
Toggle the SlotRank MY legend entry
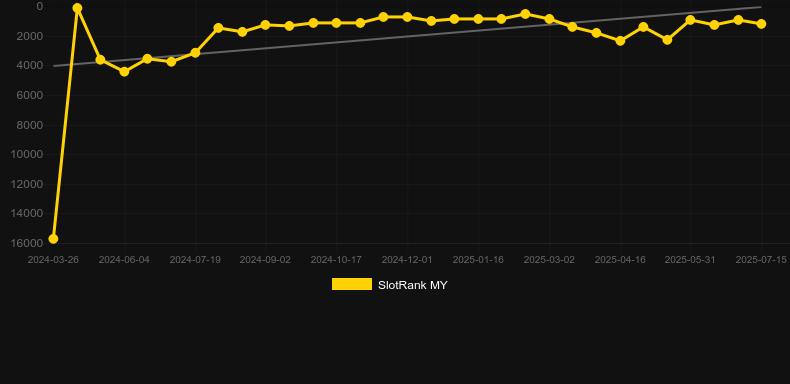coord(389,285)
